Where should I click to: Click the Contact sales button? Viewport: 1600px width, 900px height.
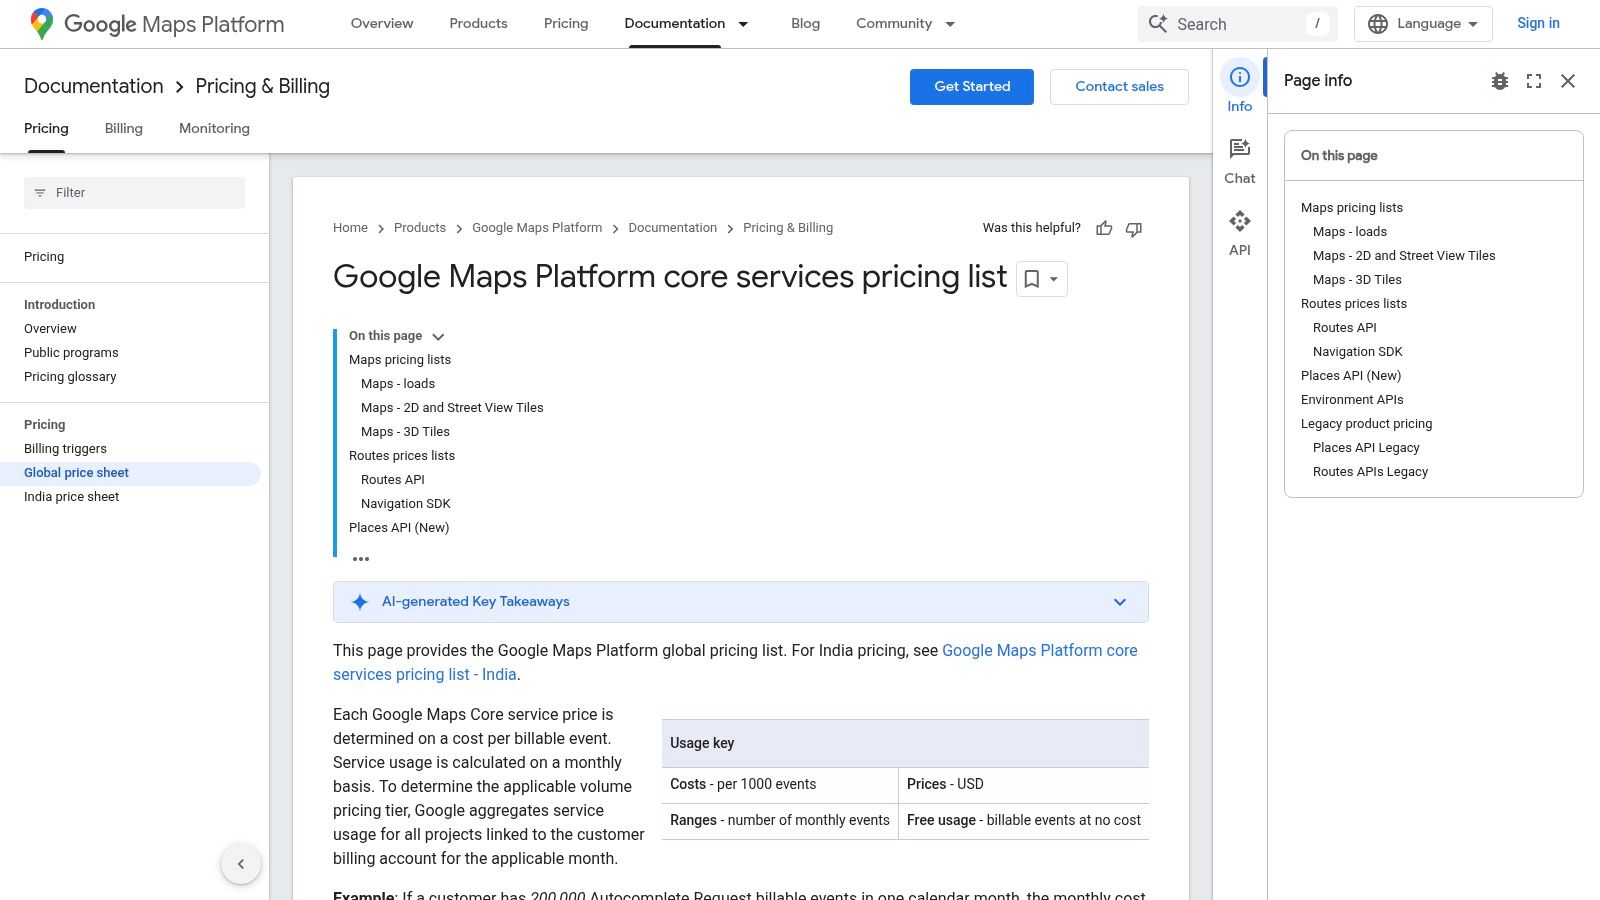click(x=1119, y=87)
